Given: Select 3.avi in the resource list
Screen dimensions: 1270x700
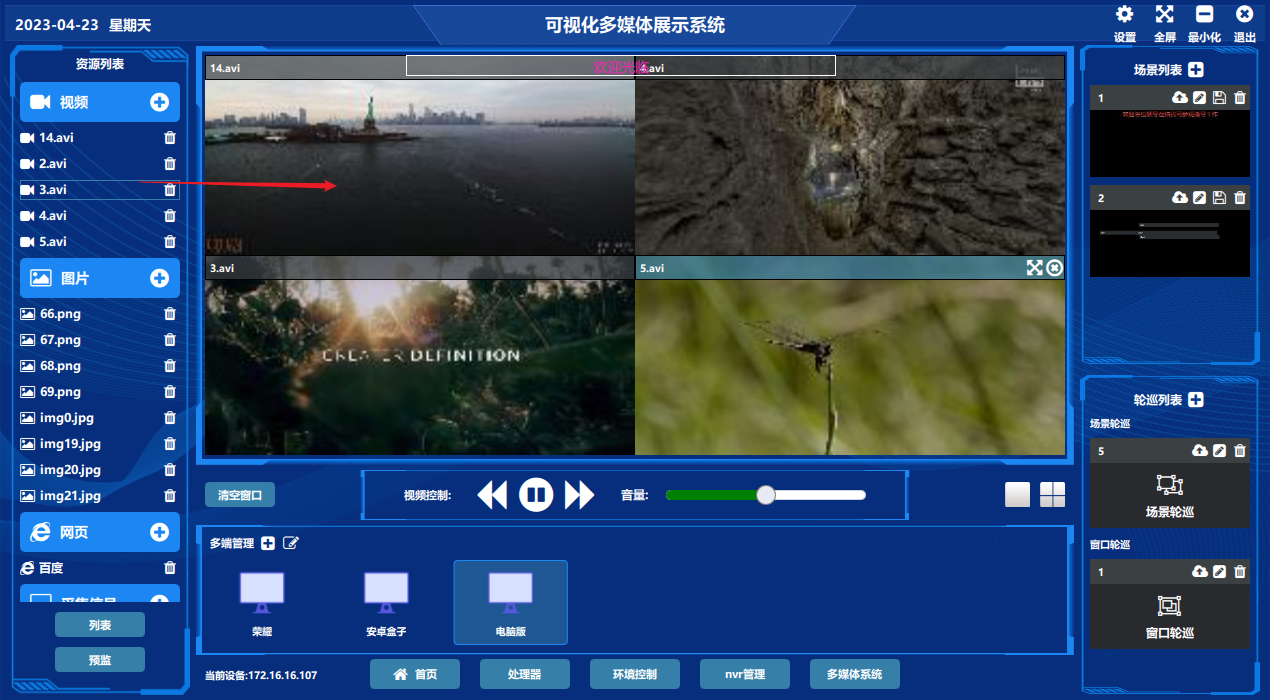Looking at the screenshot, I should (99, 190).
